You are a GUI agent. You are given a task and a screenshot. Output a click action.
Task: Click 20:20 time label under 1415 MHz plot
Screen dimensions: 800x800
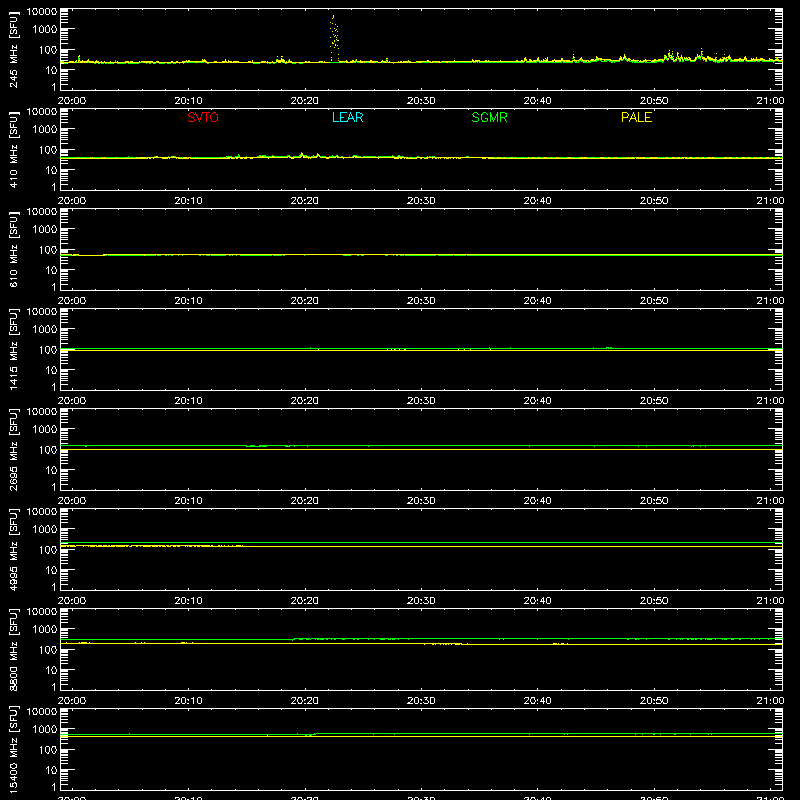tap(305, 401)
